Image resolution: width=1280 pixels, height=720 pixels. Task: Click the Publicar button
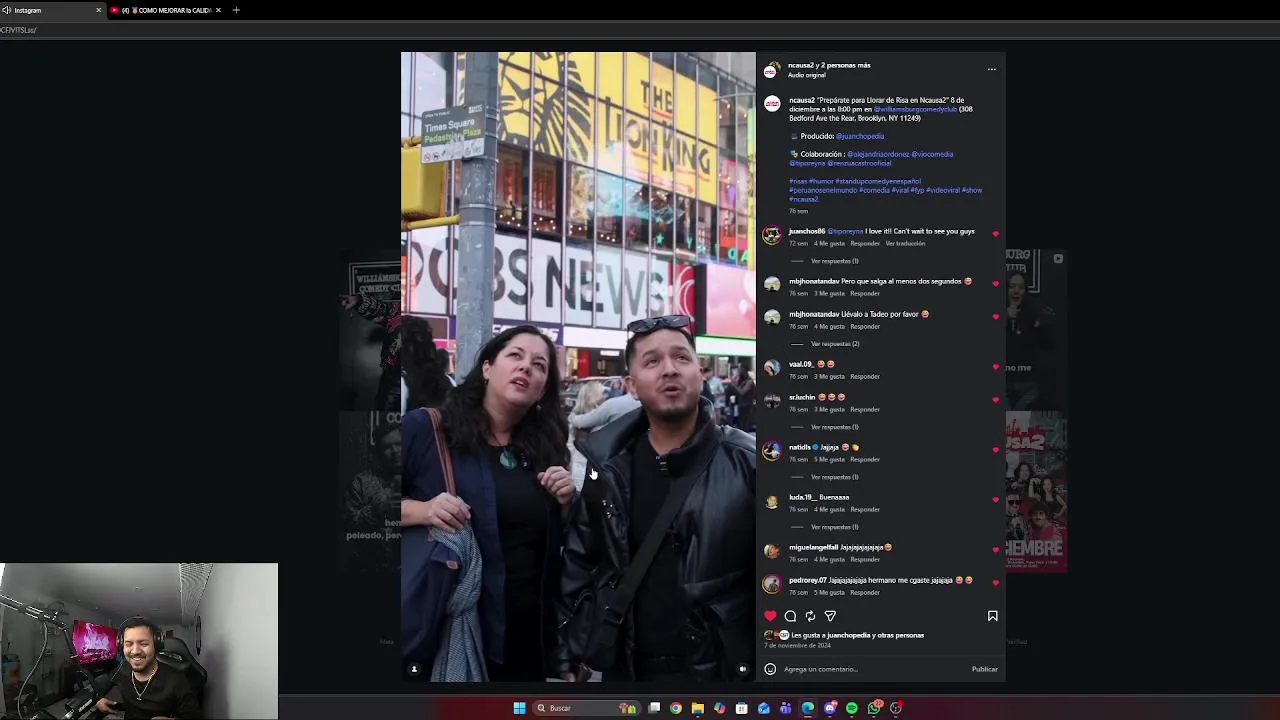pos(984,669)
